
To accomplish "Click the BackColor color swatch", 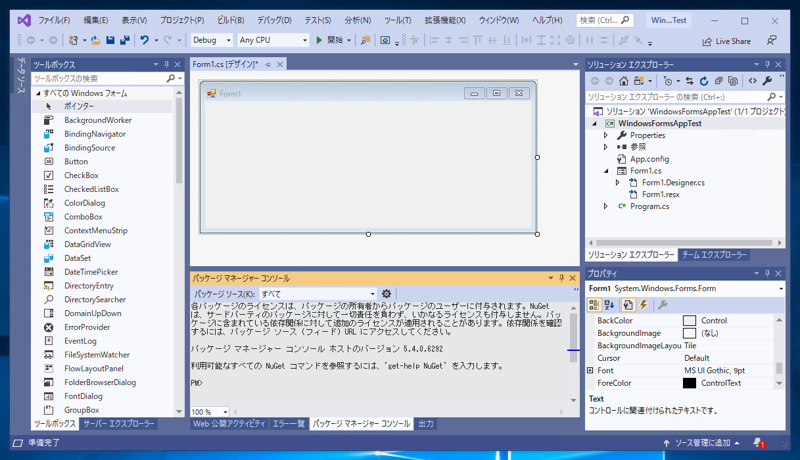I will (x=689, y=320).
